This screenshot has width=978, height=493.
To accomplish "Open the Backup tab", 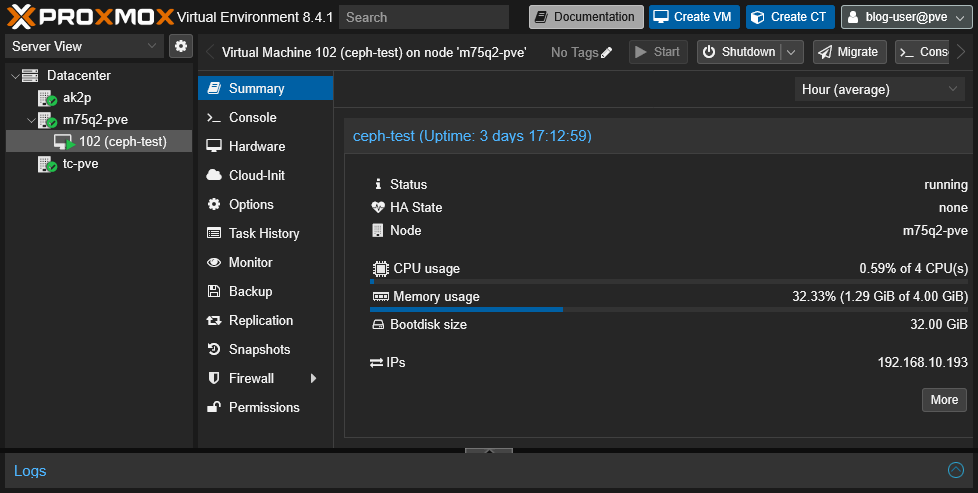I will pyautogui.click(x=266, y=291).
